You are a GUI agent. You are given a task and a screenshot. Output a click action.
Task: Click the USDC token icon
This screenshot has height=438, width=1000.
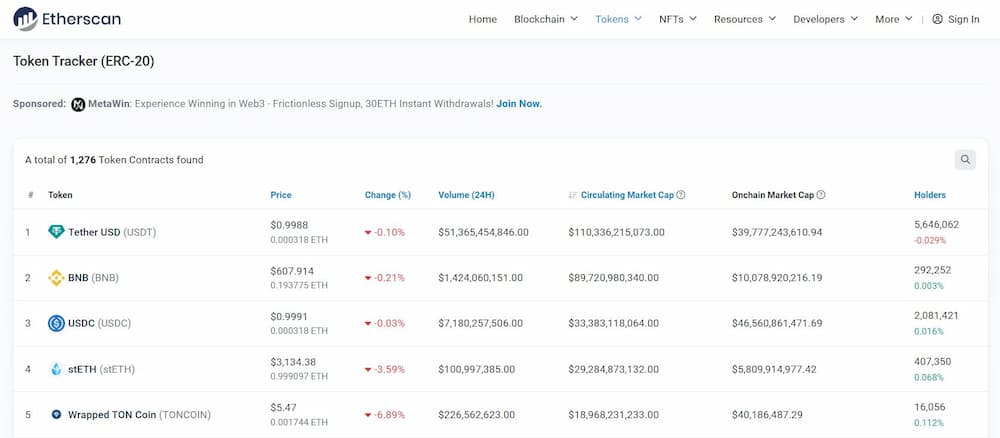point(56,323)
